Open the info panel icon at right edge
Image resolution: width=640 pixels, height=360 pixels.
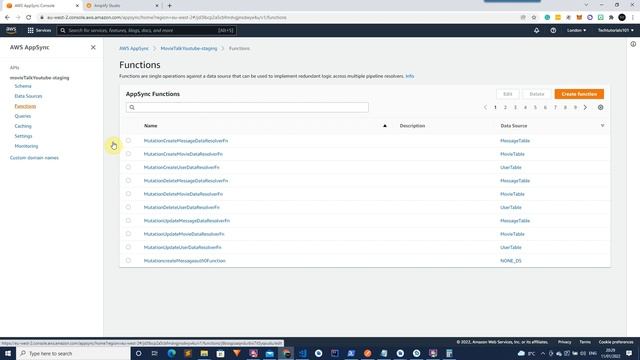tap(633, 44)
